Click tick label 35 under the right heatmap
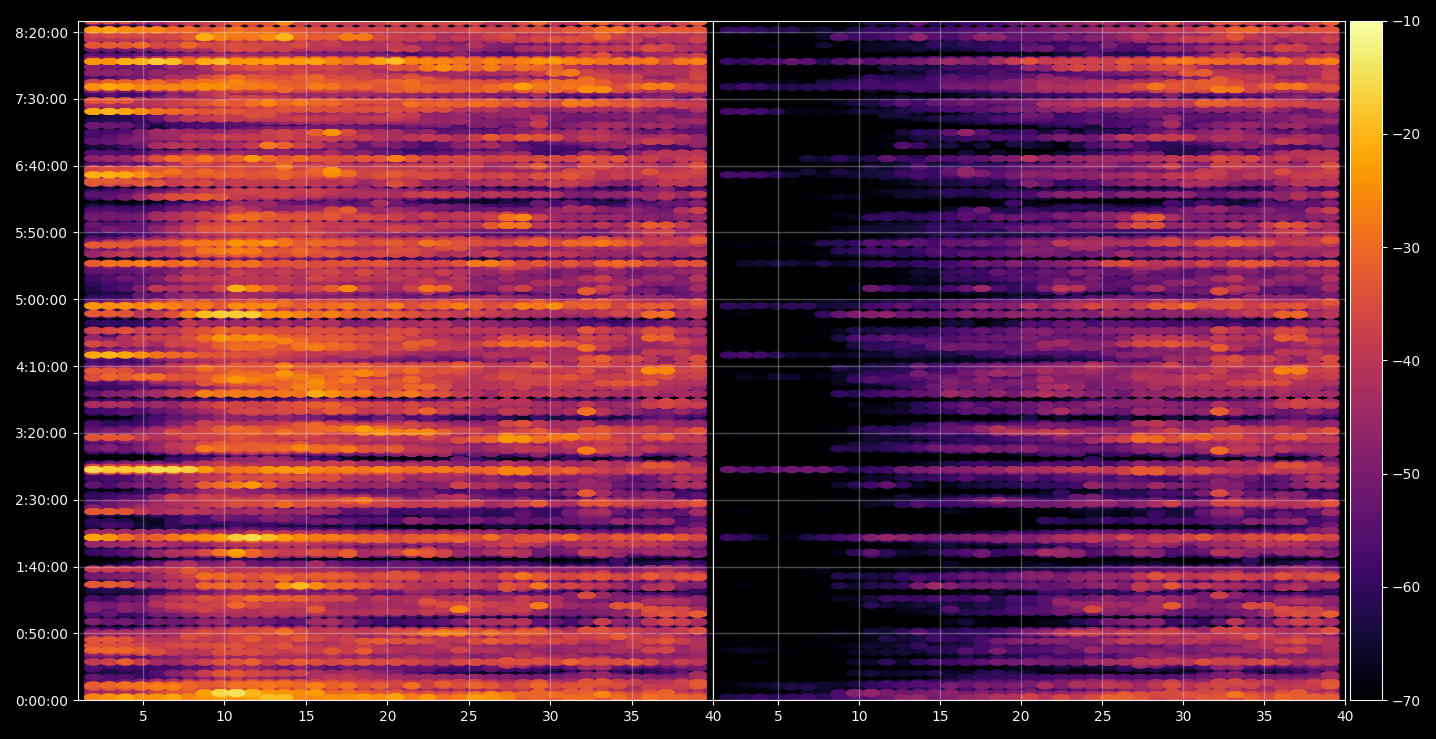1436x739 pixels. click(1264, 716)
